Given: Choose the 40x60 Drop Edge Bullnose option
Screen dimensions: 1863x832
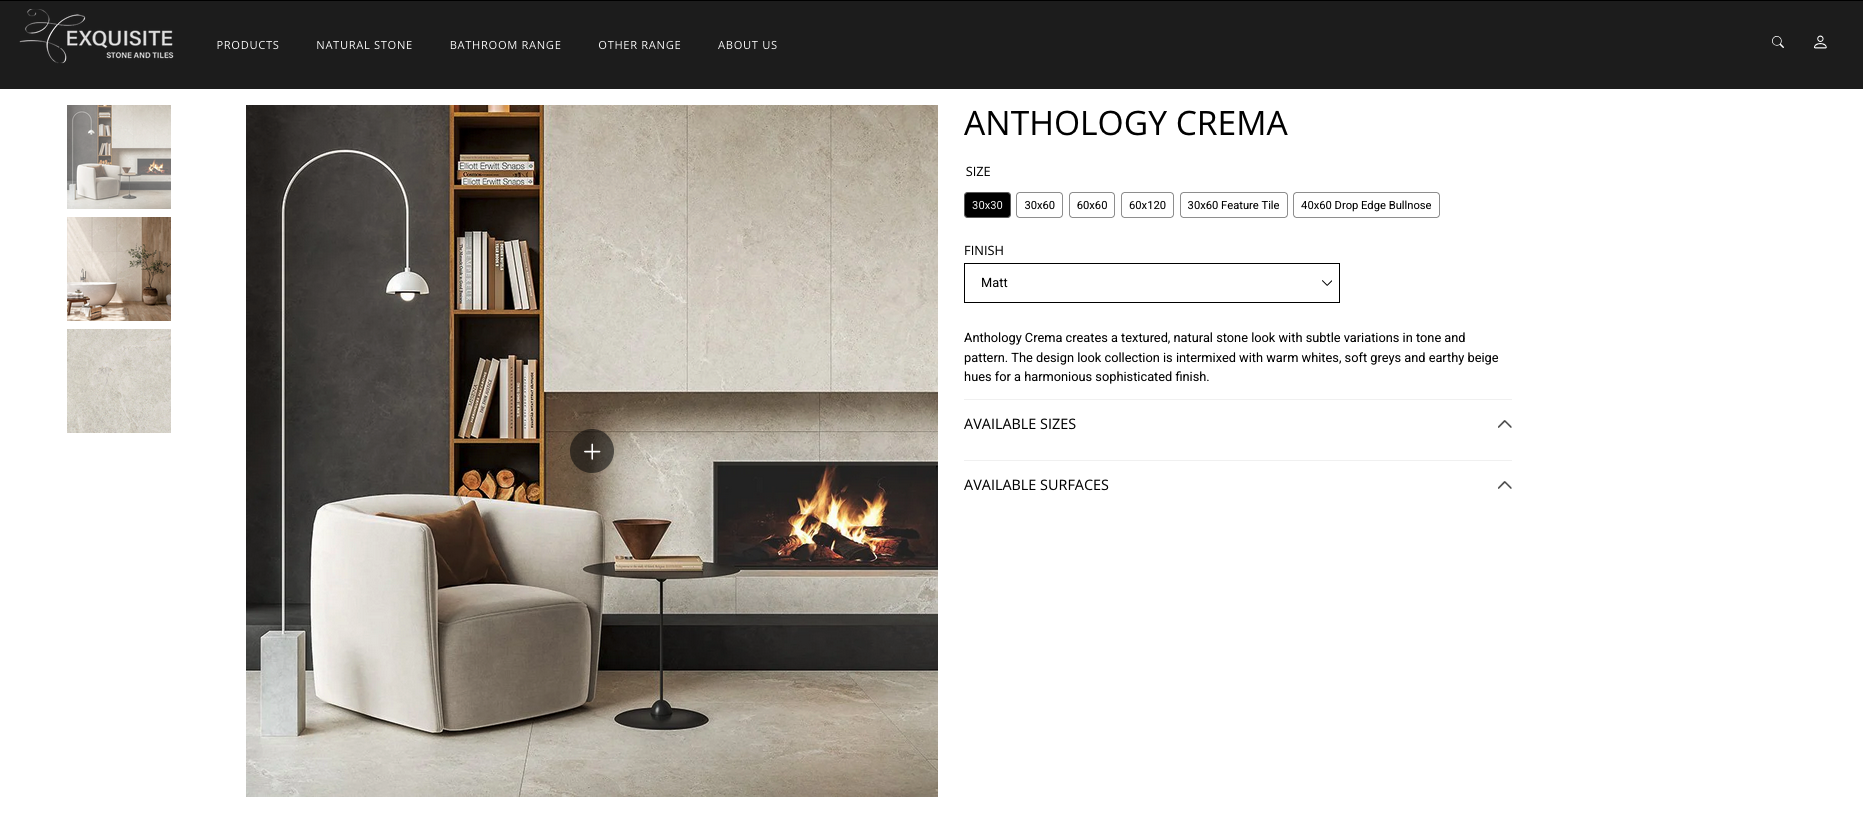Looking at the screenshot, I should tap(1366, 205).
